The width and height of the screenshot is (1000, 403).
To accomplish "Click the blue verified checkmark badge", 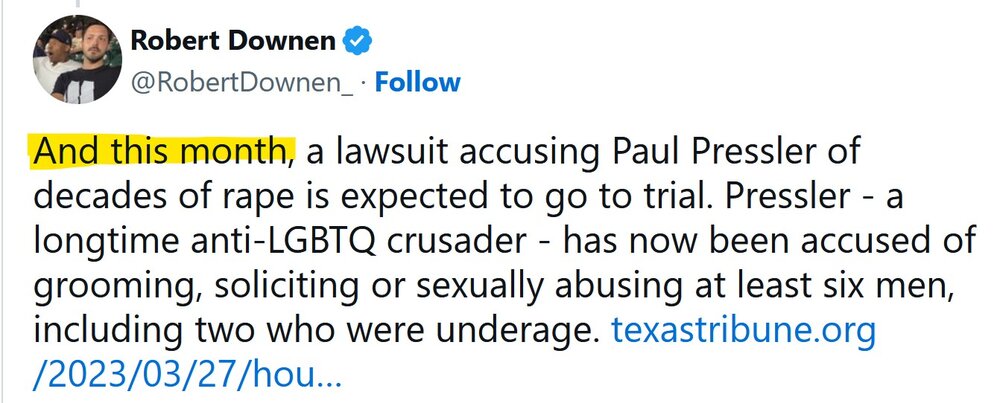I will pyautogui.click(x=358, y=42).
